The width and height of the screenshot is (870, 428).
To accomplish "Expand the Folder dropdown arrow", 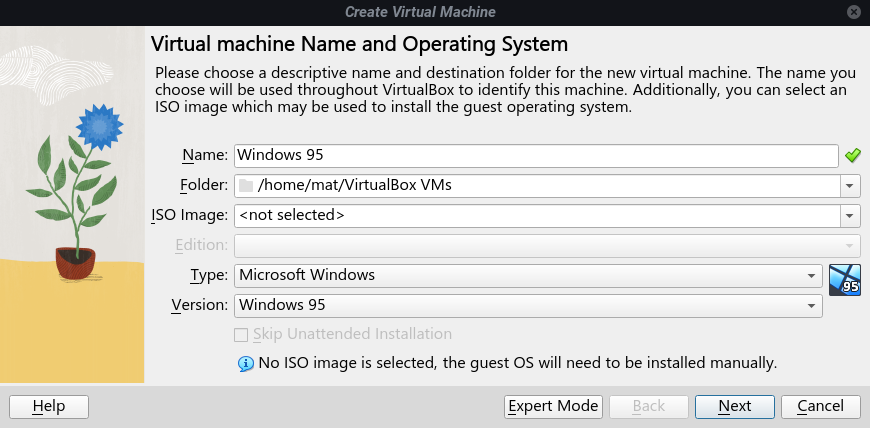I will [x=849, y=185].
